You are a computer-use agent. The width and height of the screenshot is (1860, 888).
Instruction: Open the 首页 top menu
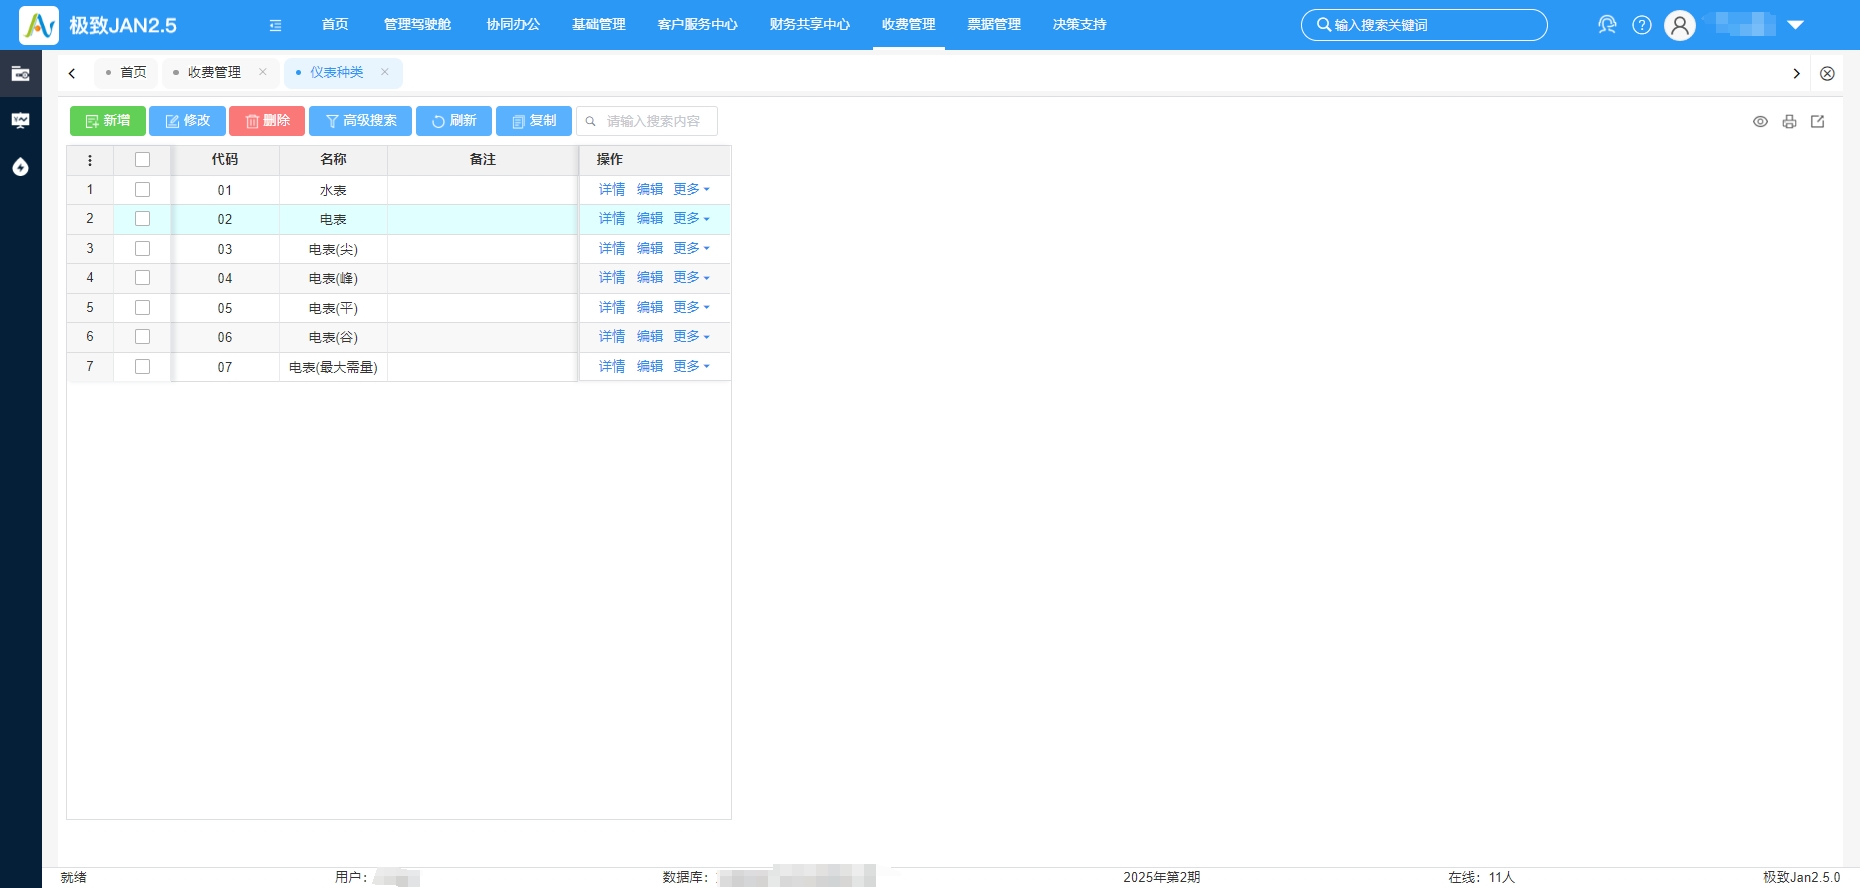335,25
